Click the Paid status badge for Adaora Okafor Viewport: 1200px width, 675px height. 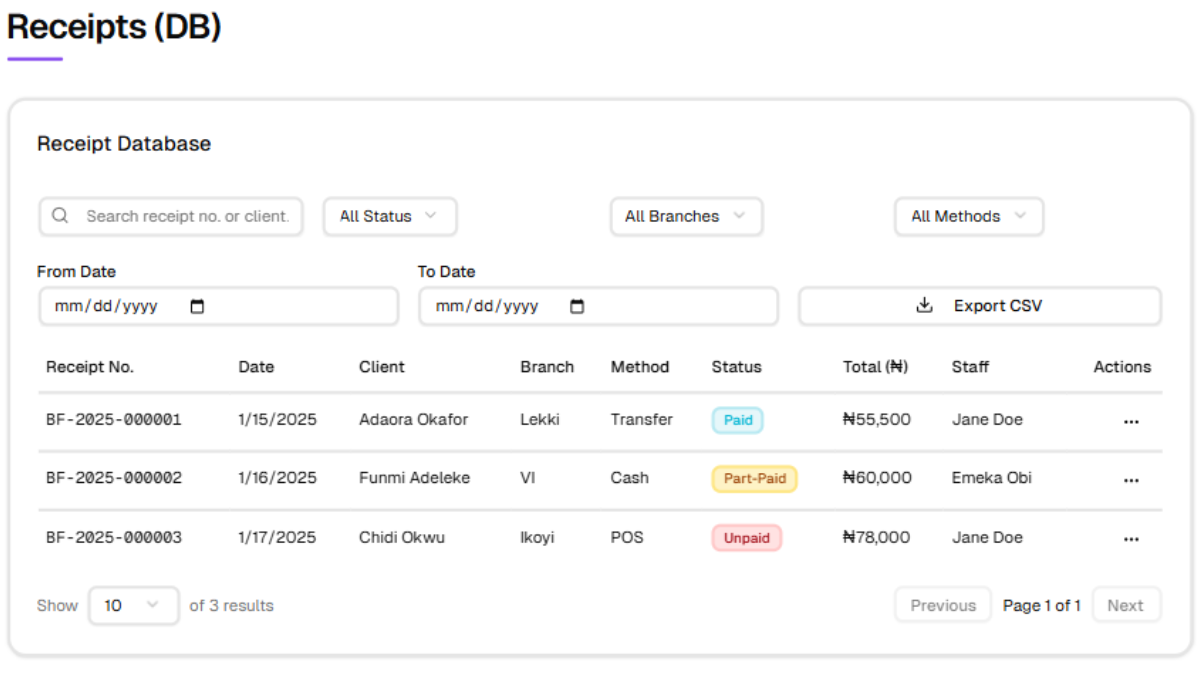pyautogui.click(x=737, y=420)
